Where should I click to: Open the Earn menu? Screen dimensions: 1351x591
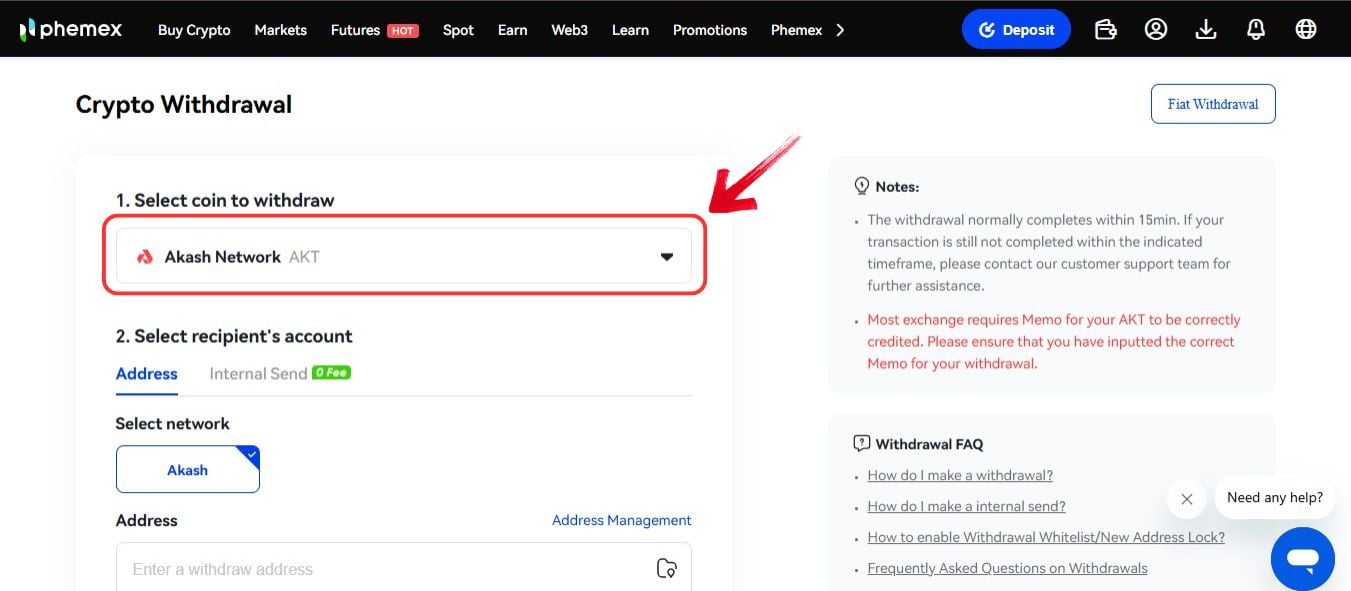pyautogui.click(x=512, y=30)
